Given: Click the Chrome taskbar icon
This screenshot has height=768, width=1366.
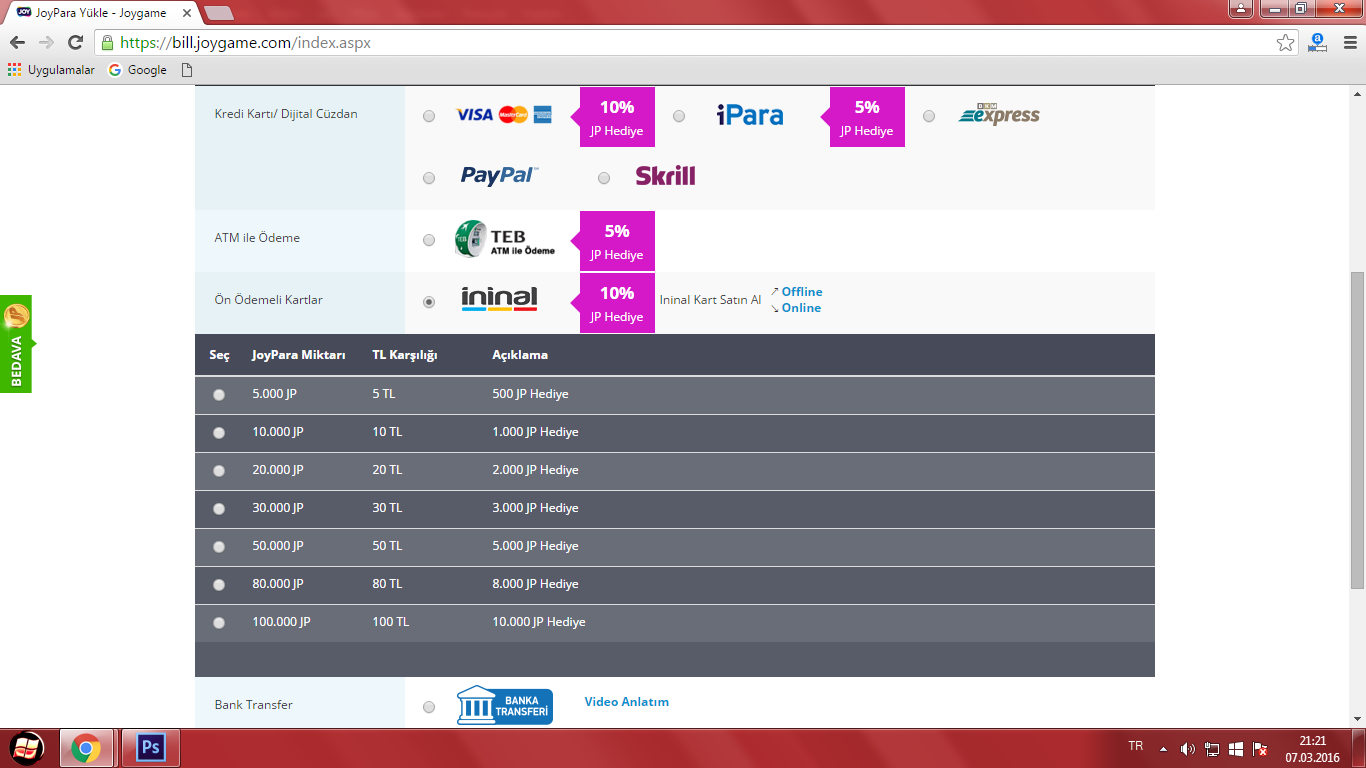Looking at the screenshot, I should coord(85,748).
